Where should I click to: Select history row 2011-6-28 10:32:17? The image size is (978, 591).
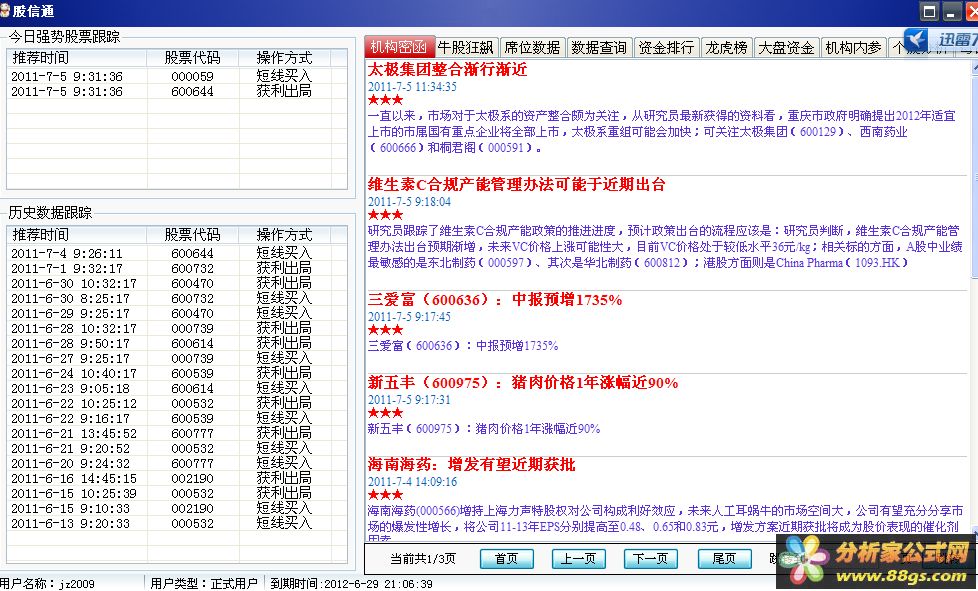(177, 329)
